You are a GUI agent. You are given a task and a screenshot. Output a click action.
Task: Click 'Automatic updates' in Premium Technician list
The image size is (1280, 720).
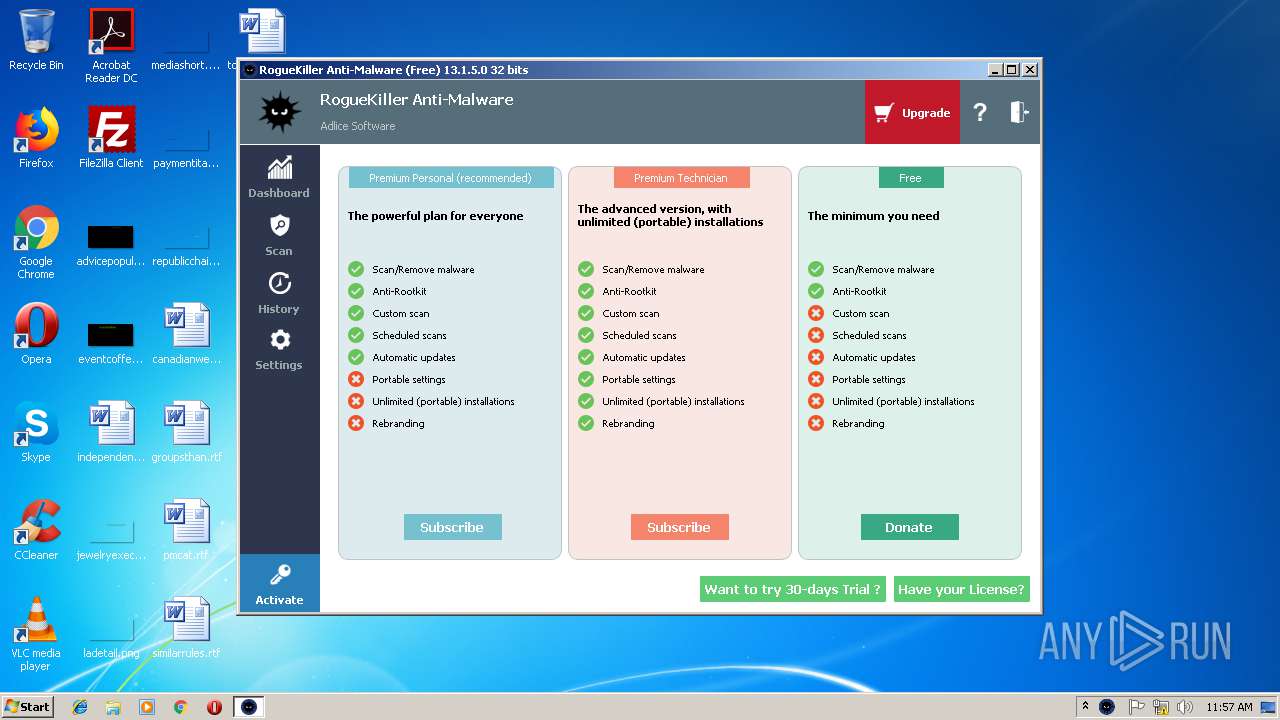coord(644,357)
